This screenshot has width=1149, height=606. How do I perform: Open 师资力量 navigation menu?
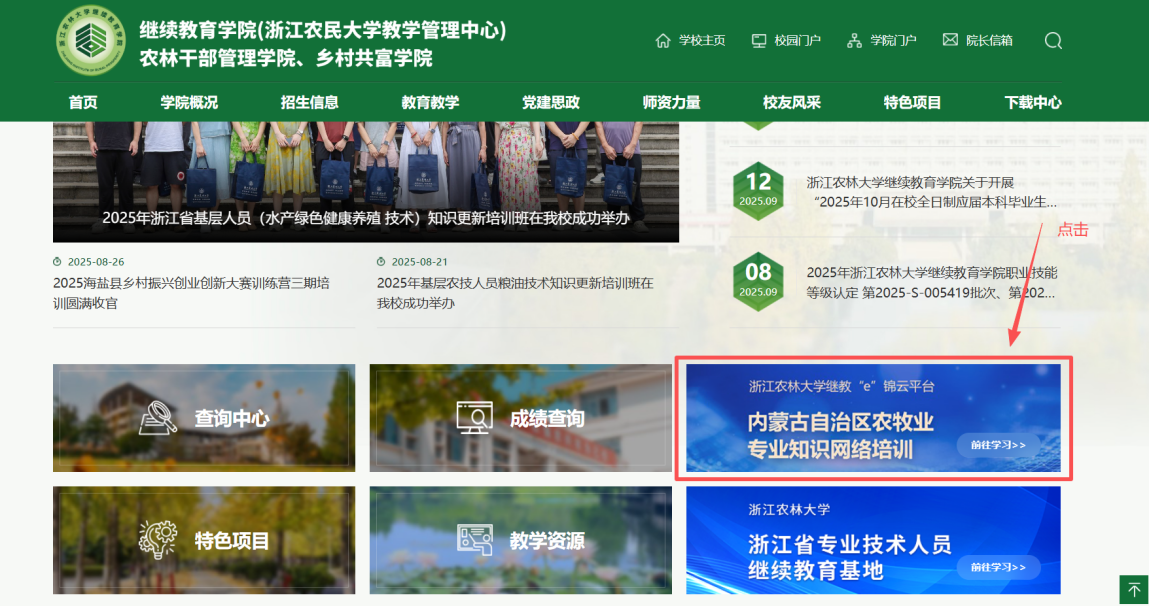[671, 102]
